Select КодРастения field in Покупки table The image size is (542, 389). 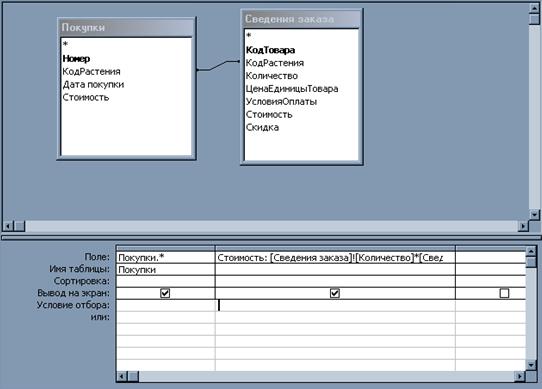[x=91, y=72]
